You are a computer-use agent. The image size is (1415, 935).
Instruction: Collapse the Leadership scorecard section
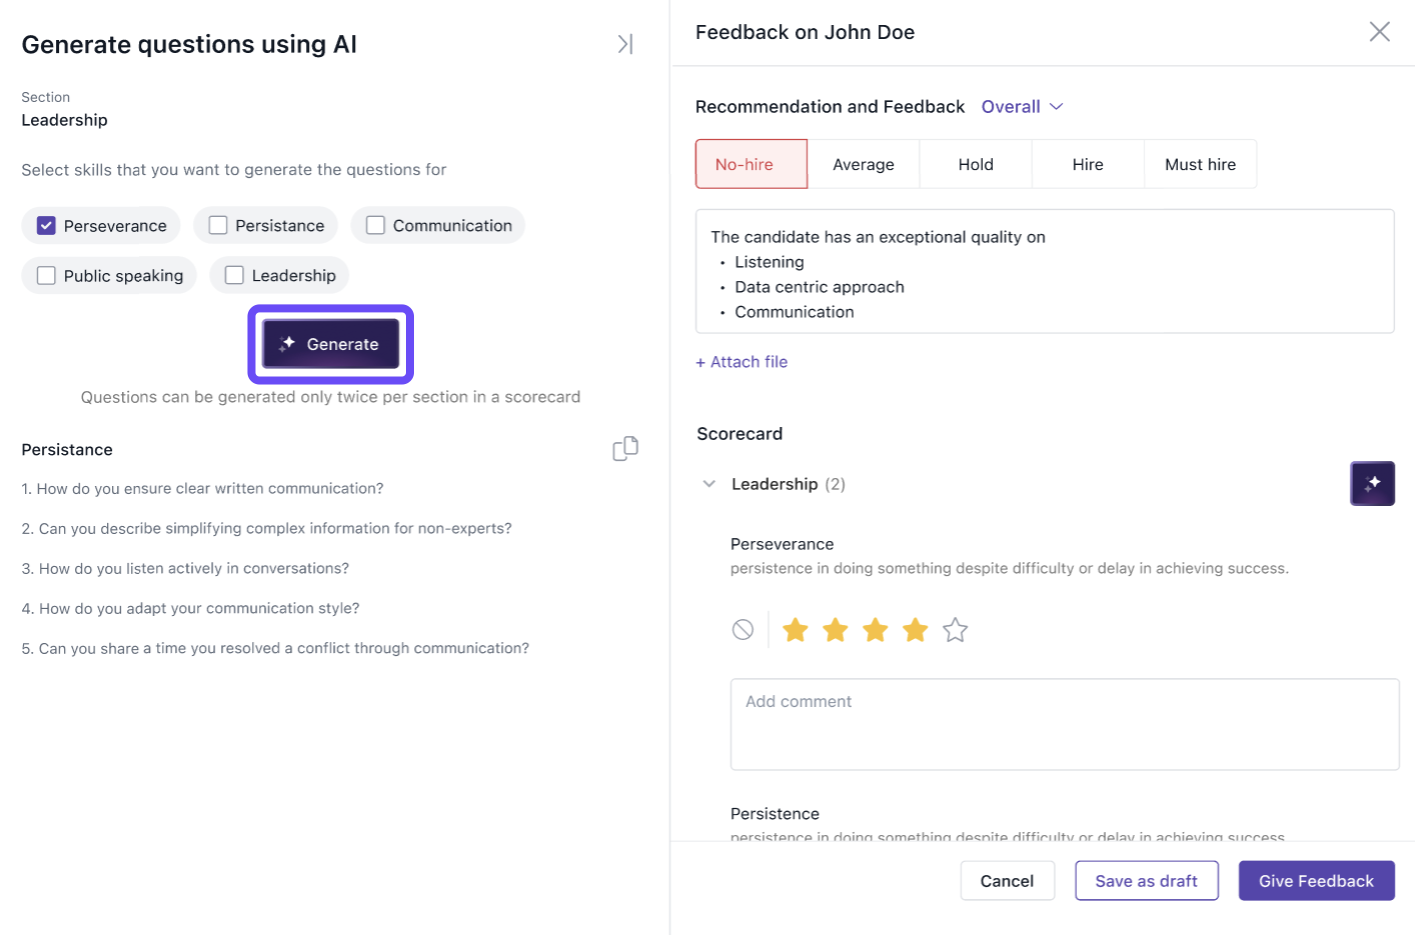(x=709, y=484)
